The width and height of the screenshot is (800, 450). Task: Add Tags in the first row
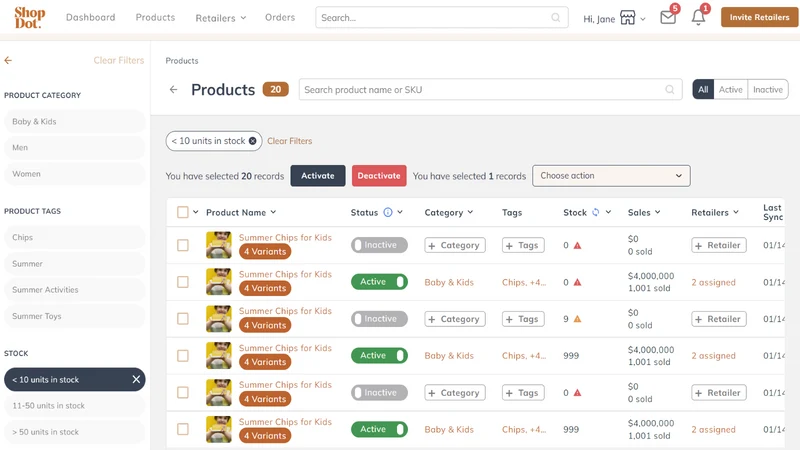coord(523,245)
